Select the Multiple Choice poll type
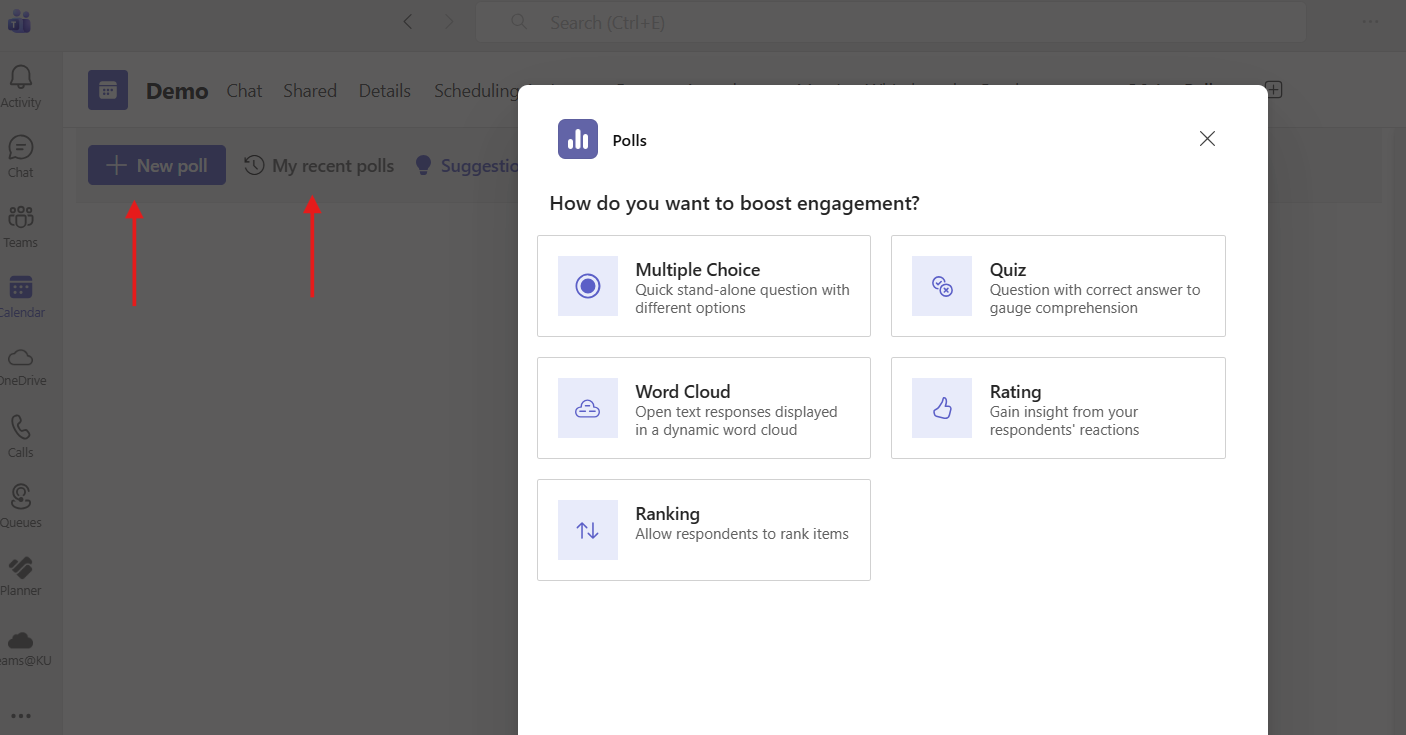 [703, 286]
